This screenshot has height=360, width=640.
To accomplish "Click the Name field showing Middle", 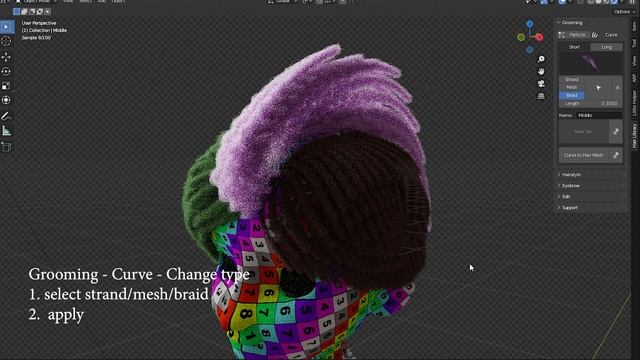I will (x=599, y=116).
